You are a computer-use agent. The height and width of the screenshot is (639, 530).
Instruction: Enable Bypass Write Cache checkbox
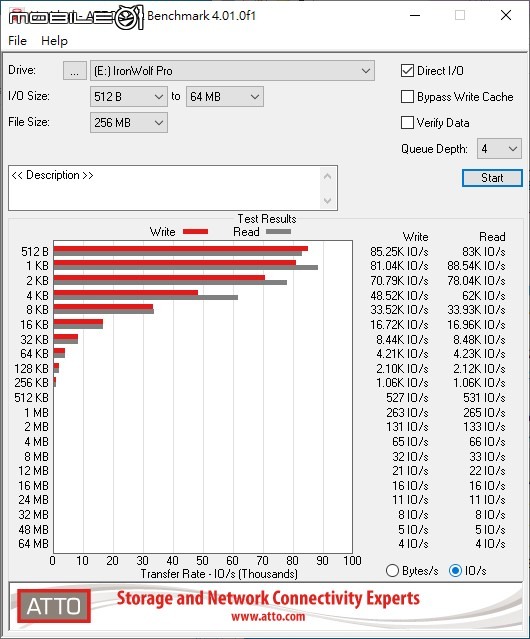coord(407,97)
